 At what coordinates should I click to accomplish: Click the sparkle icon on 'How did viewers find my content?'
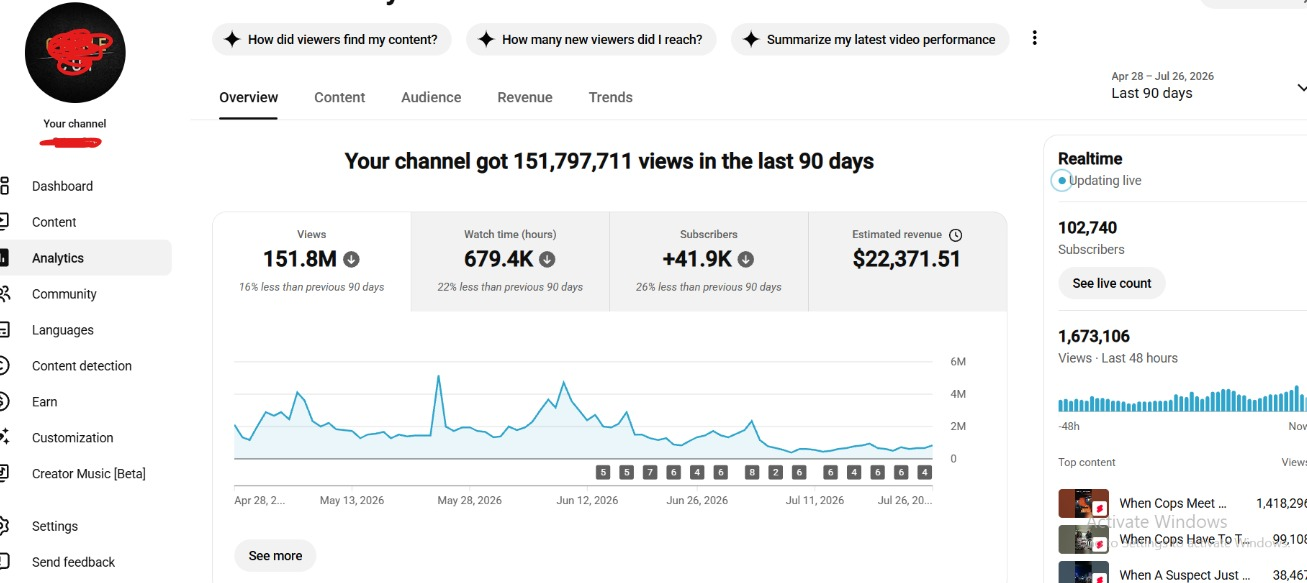click(x=232, y=40)
